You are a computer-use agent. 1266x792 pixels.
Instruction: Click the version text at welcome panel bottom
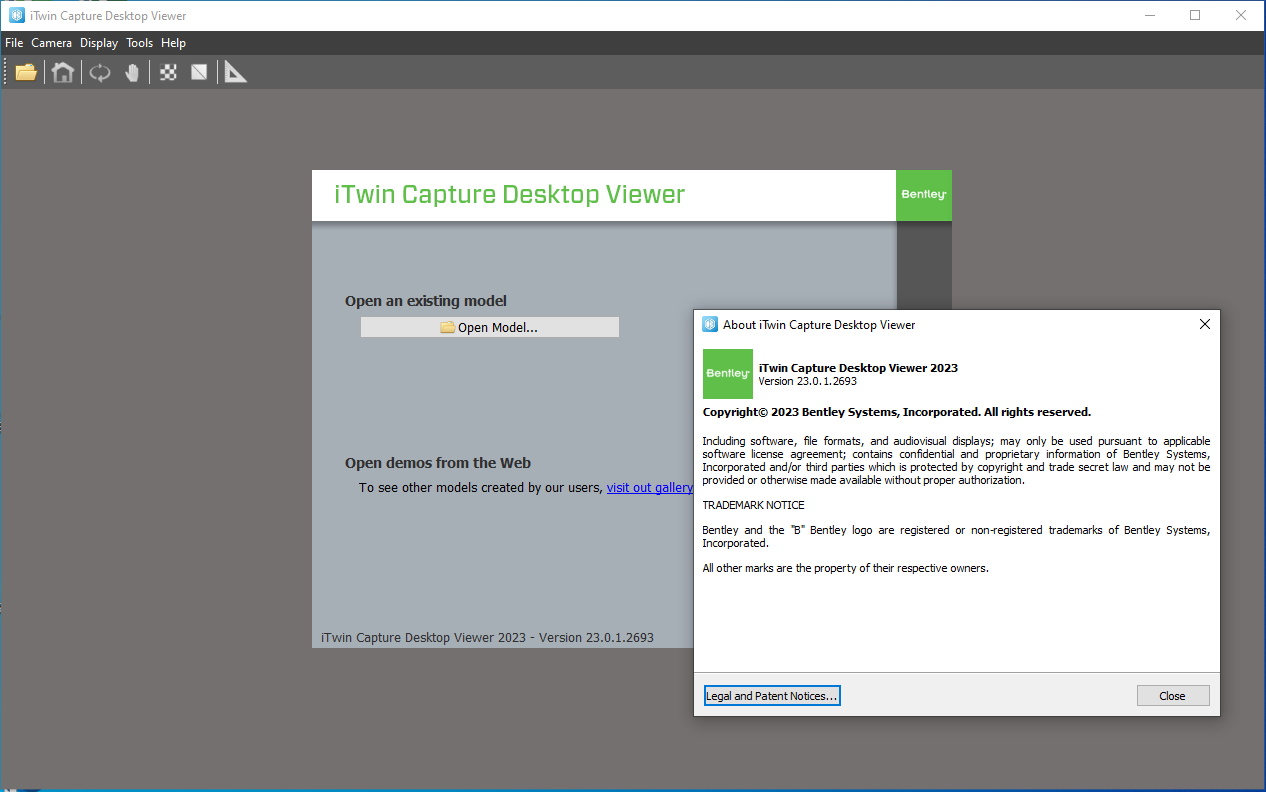pos(487,637)
